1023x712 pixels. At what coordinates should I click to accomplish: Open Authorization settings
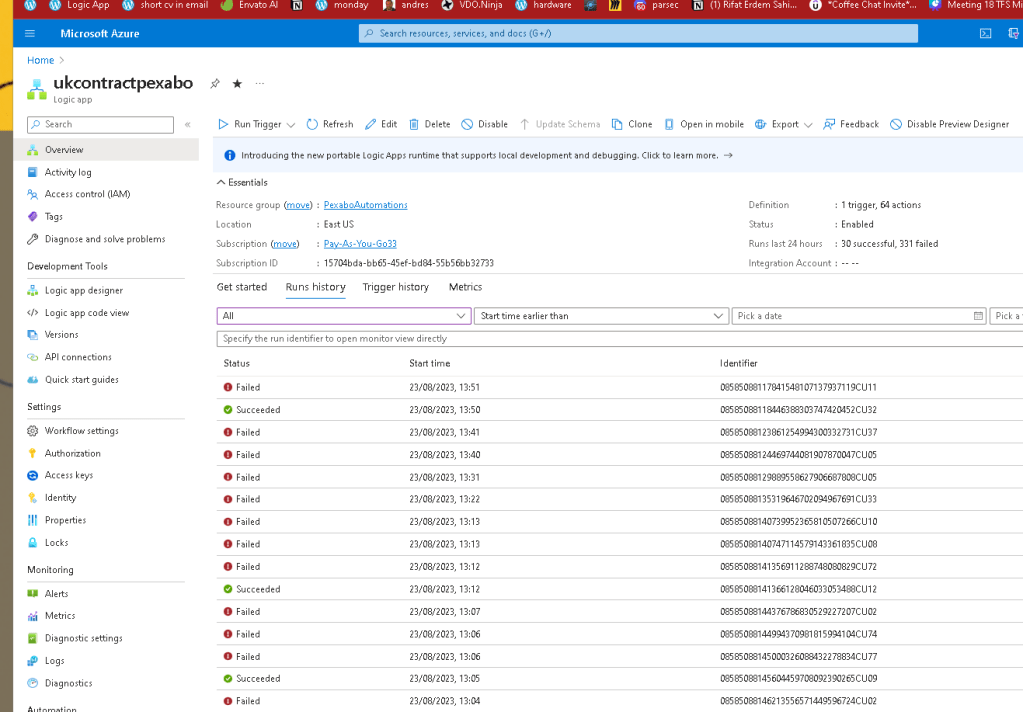72,453
